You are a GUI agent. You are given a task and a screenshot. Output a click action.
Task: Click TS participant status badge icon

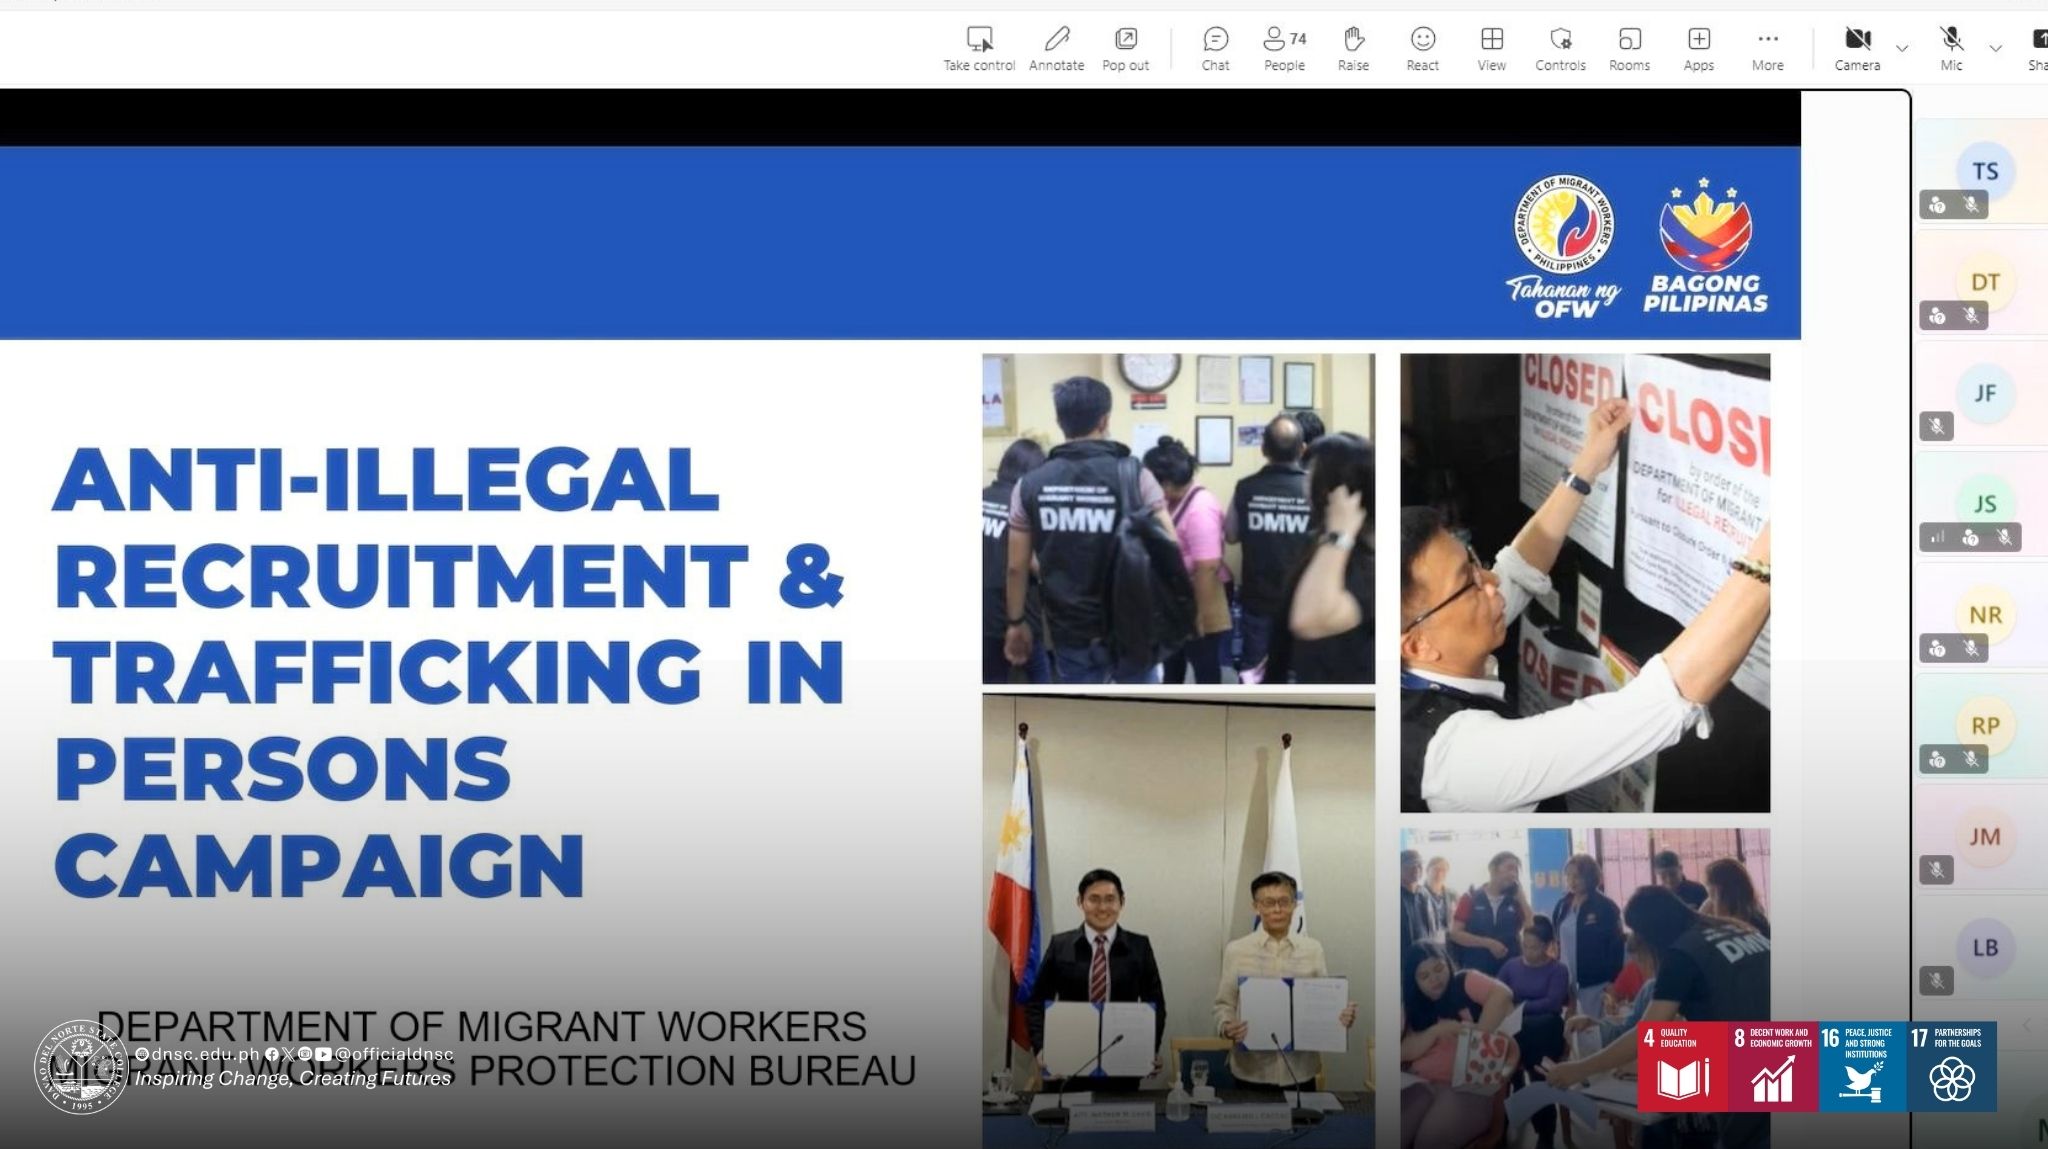click(1938, 205)
